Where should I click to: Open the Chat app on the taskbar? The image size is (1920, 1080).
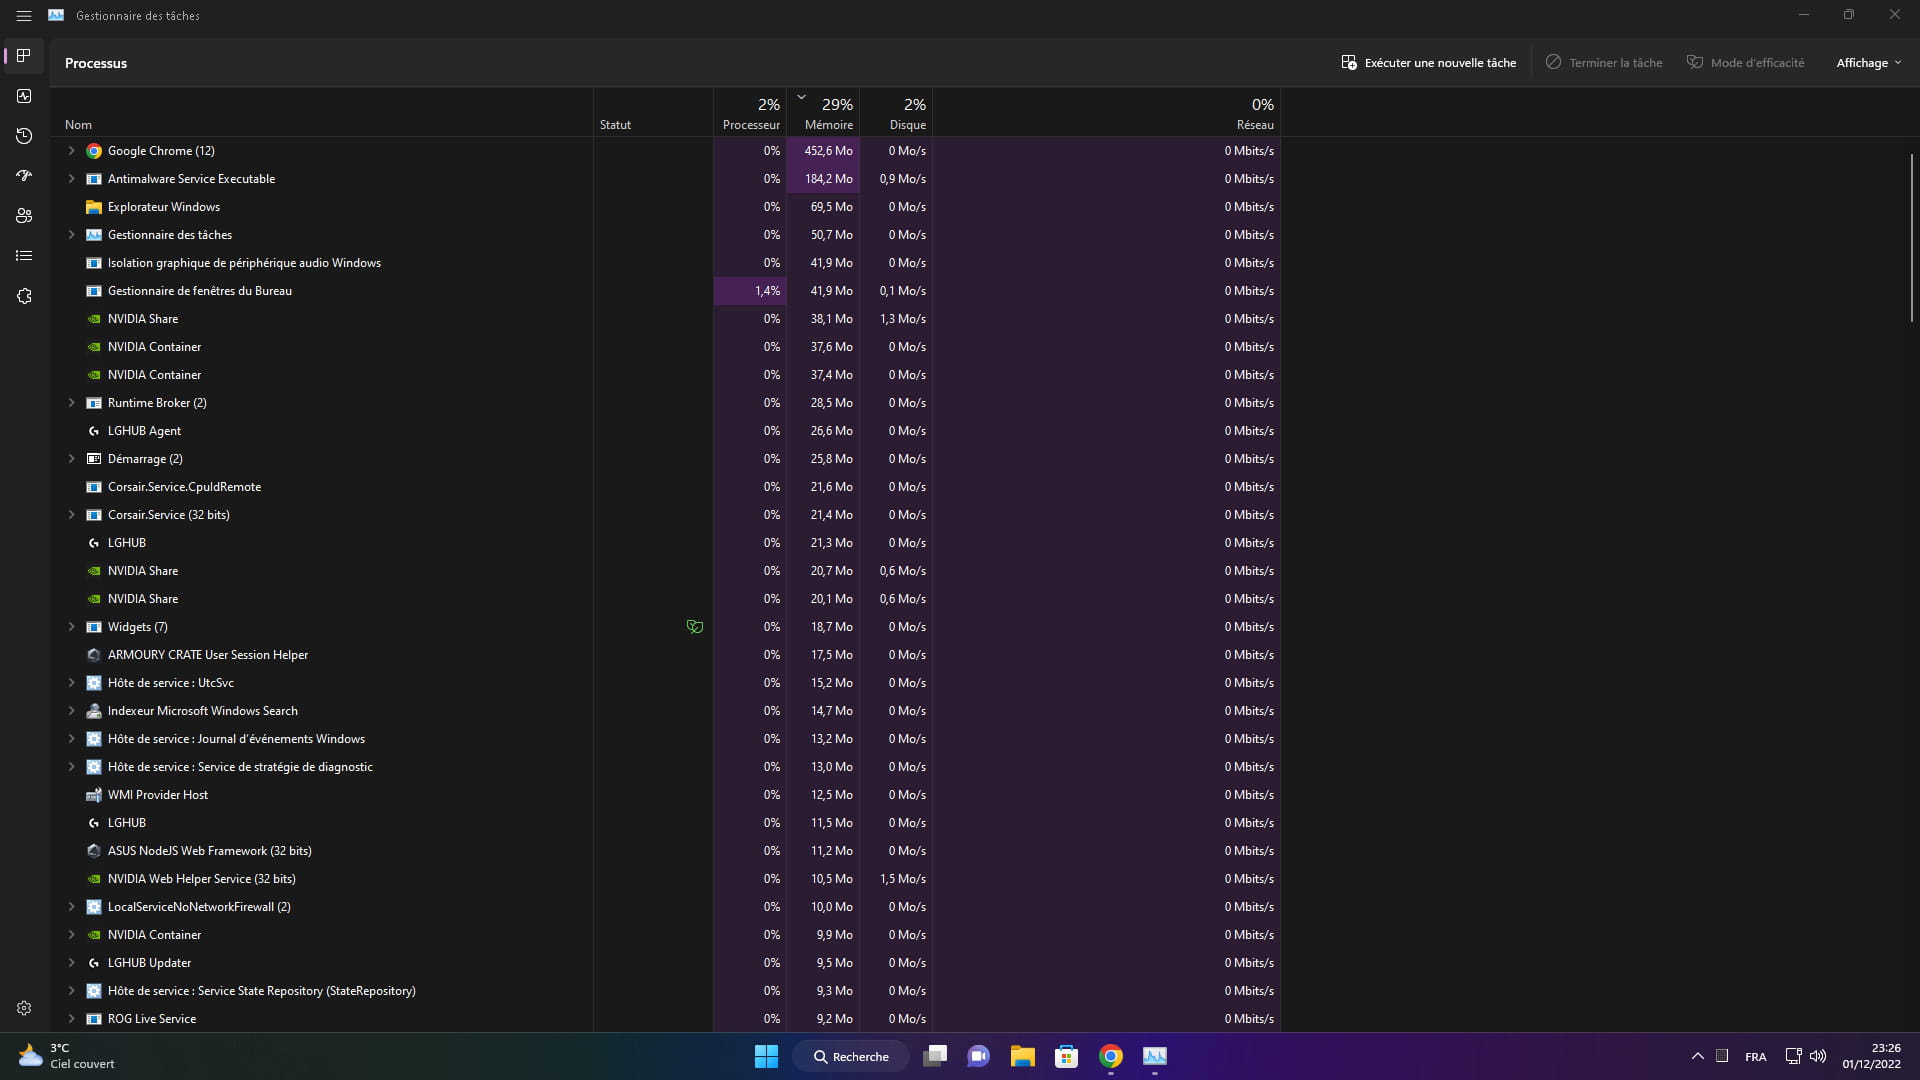(979, 1056)
